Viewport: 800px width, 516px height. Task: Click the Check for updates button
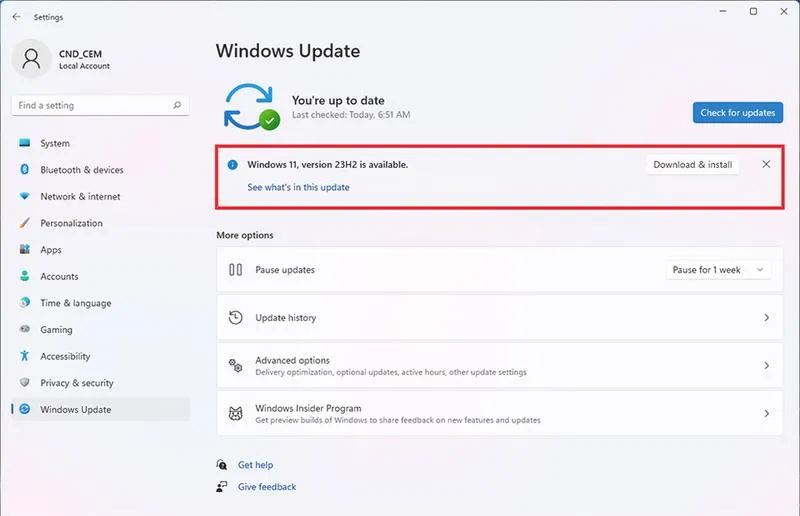(x=738, y=113)
